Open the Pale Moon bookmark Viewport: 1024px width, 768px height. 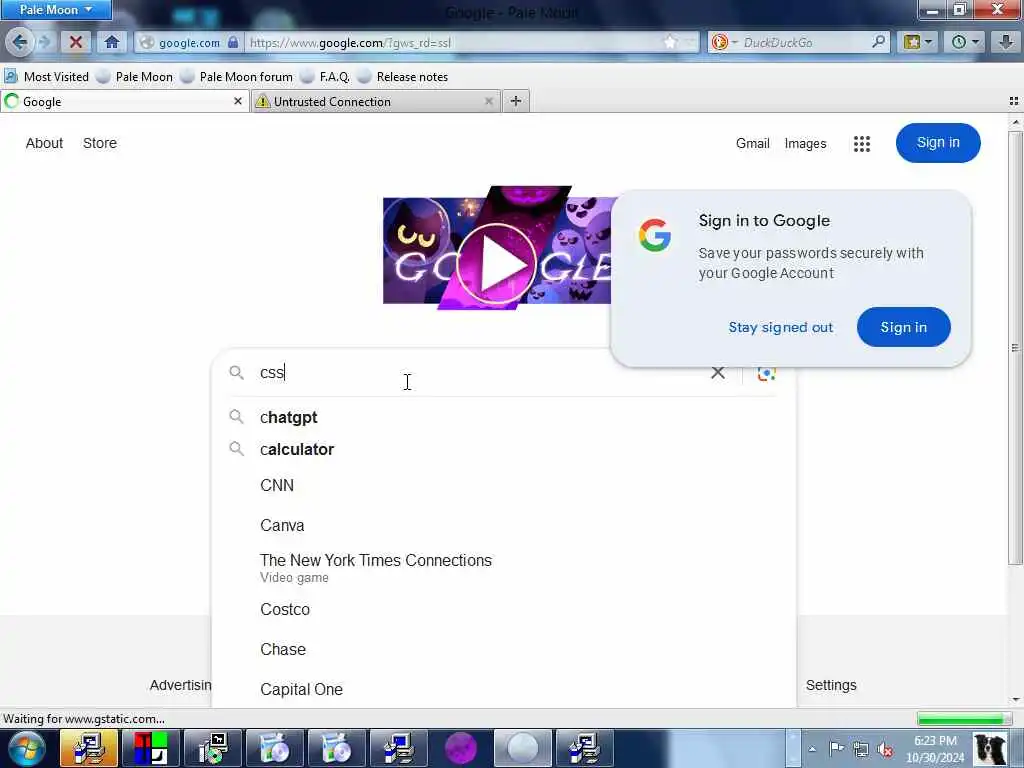coord(135,76)
